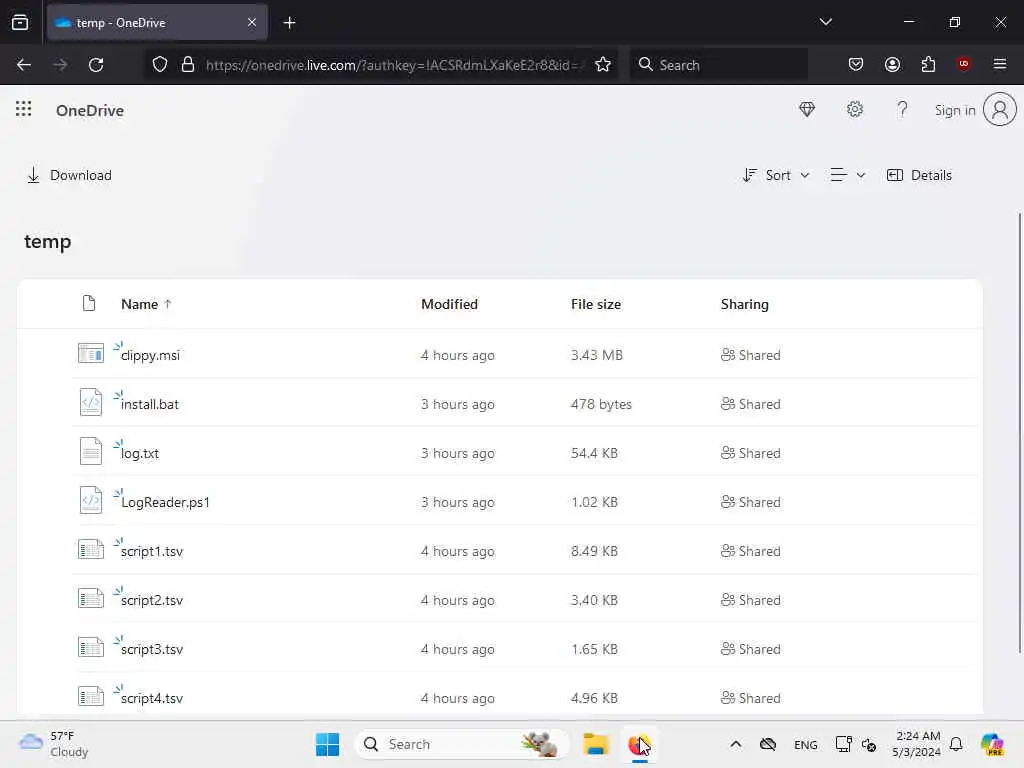This screenshot has height=768, width=1024.
Task: Select the script2.tsv file icon
Action: click(x=91, y=598)
